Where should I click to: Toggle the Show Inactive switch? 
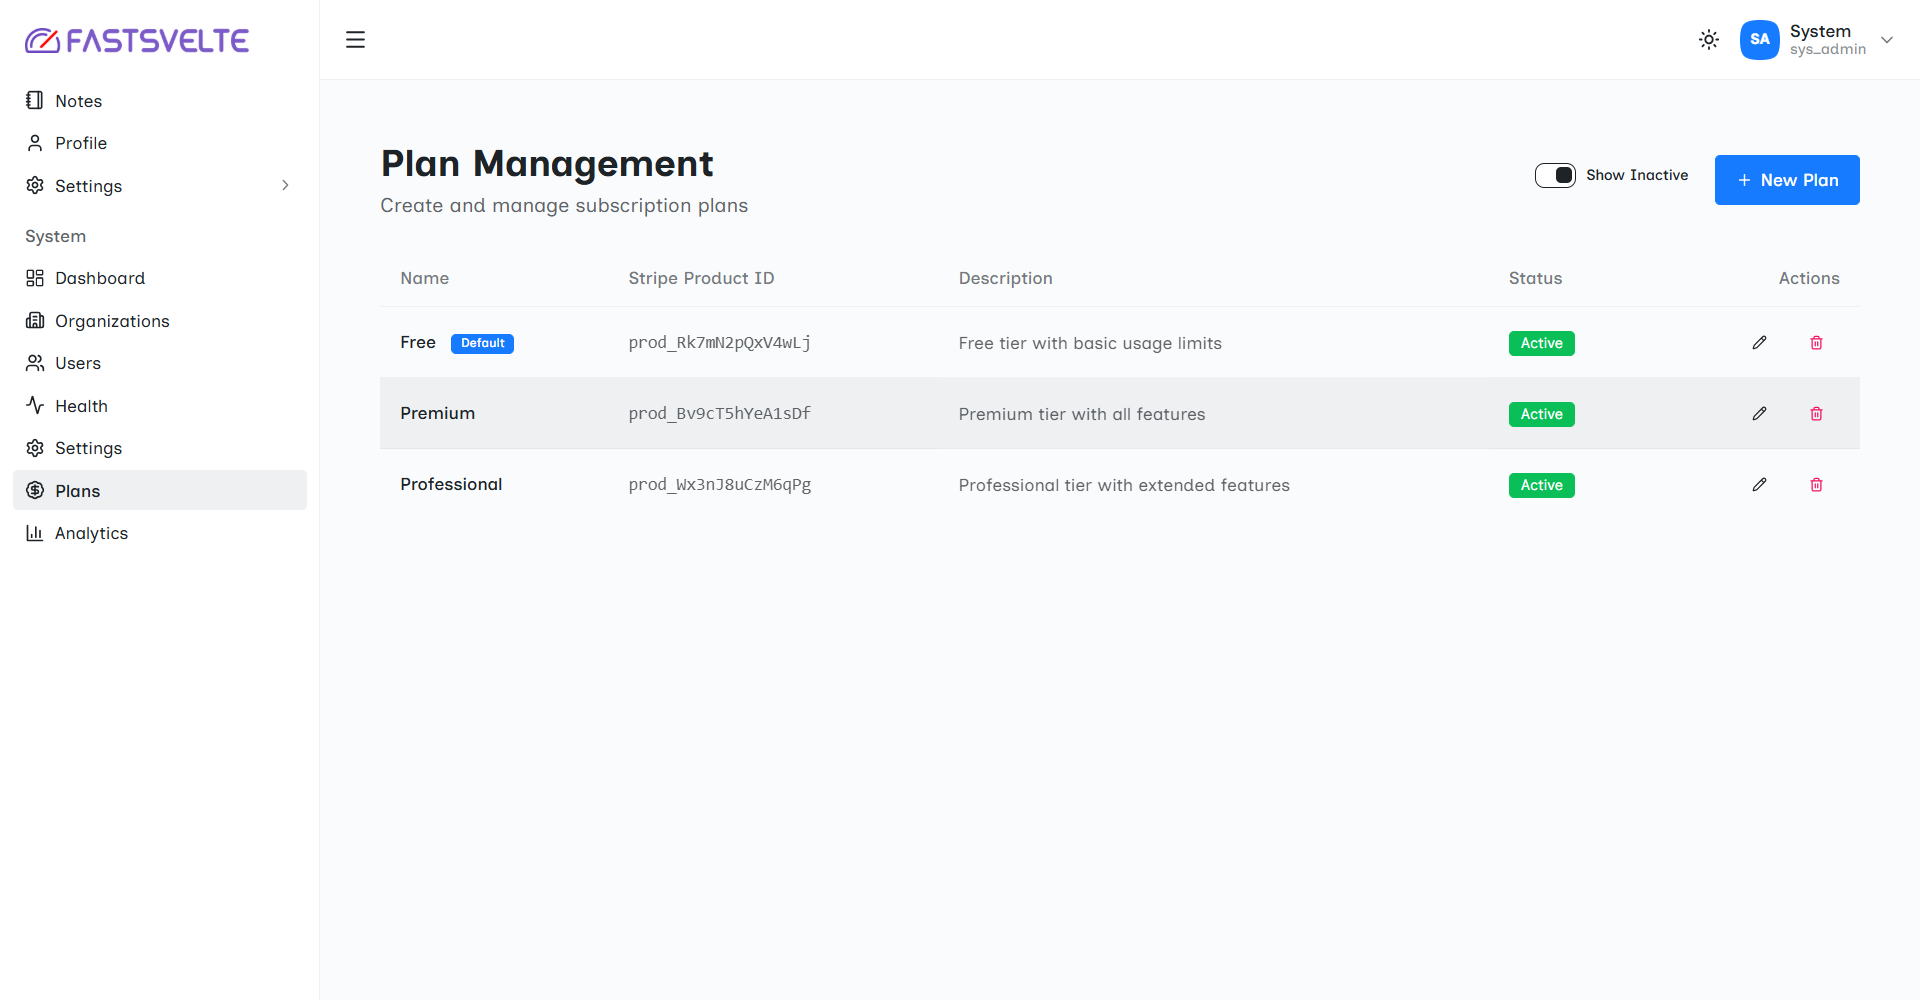[x=1555, y=175]
